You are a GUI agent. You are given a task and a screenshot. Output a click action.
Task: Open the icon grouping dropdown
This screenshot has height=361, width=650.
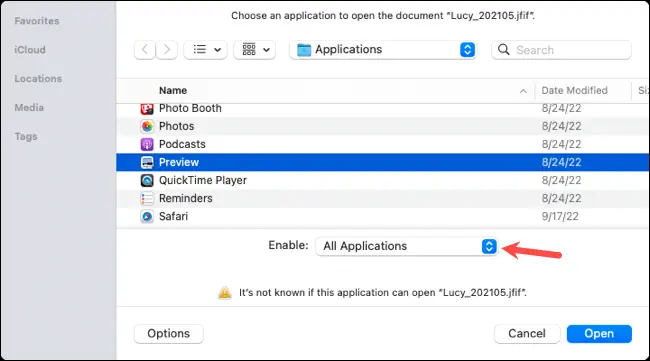[255, 50]
